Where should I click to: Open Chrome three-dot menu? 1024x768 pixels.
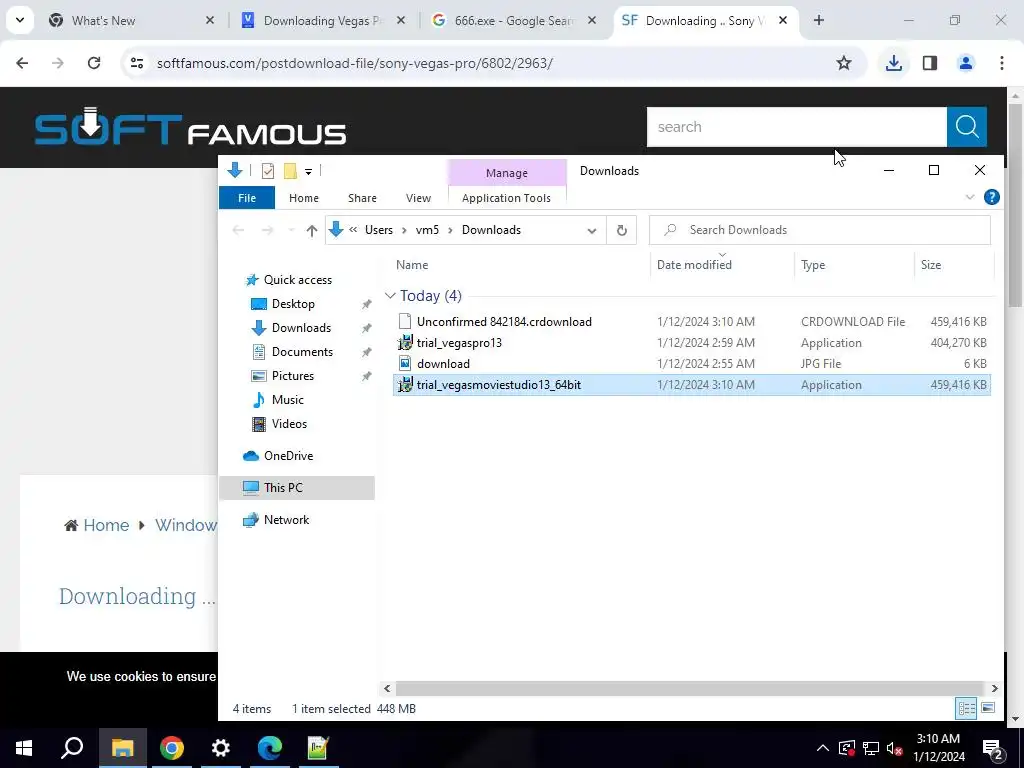(1002, 63)
